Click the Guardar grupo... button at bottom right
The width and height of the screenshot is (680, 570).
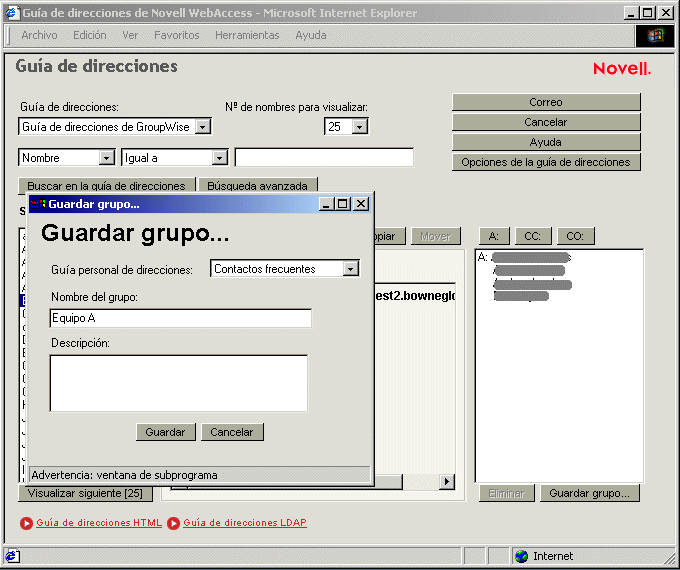[x=590, y=493]
